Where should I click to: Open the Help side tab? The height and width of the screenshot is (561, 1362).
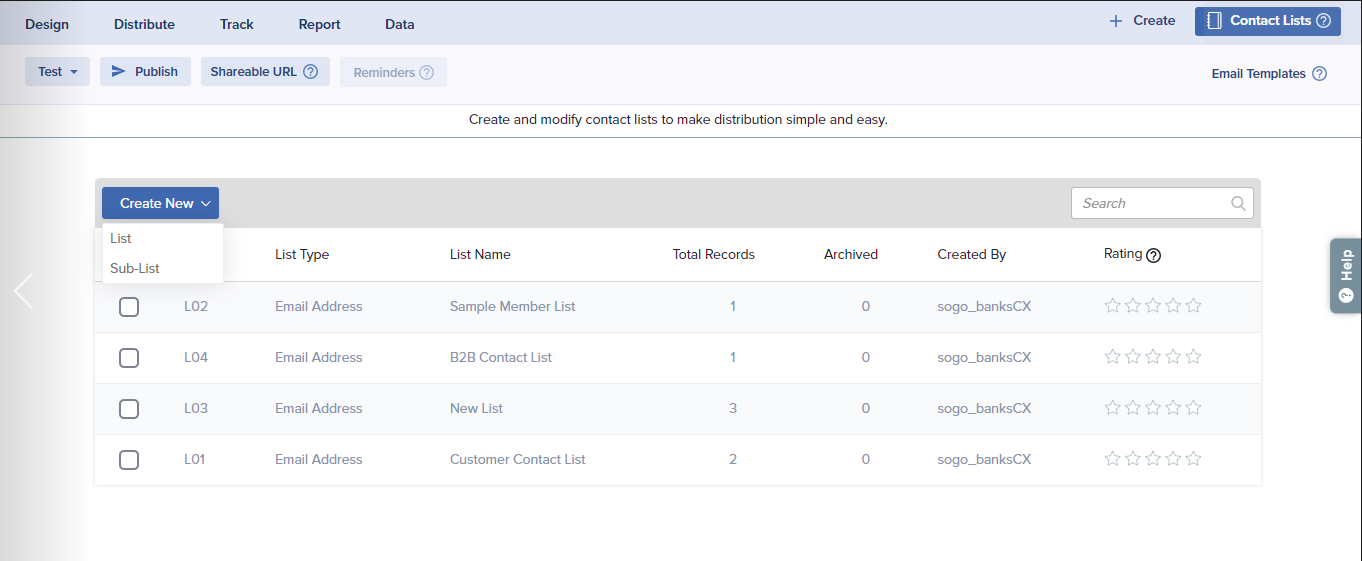point(1345,275)
